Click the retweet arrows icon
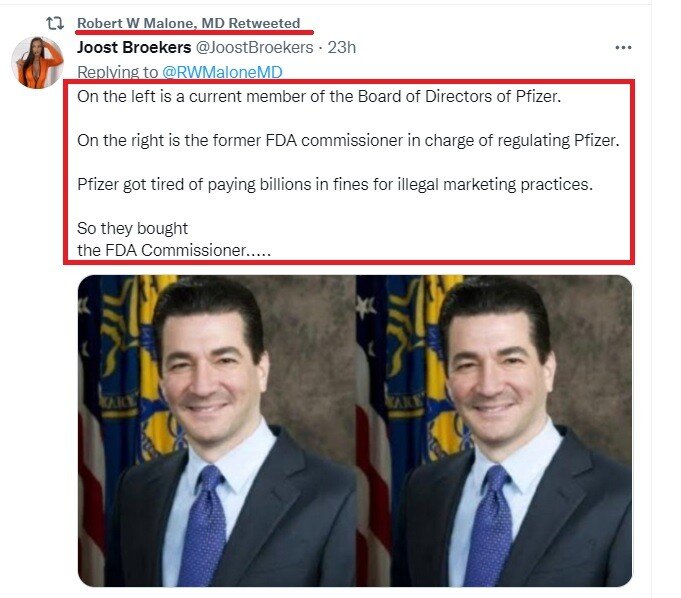681x598 pixels. coord(55,23)
